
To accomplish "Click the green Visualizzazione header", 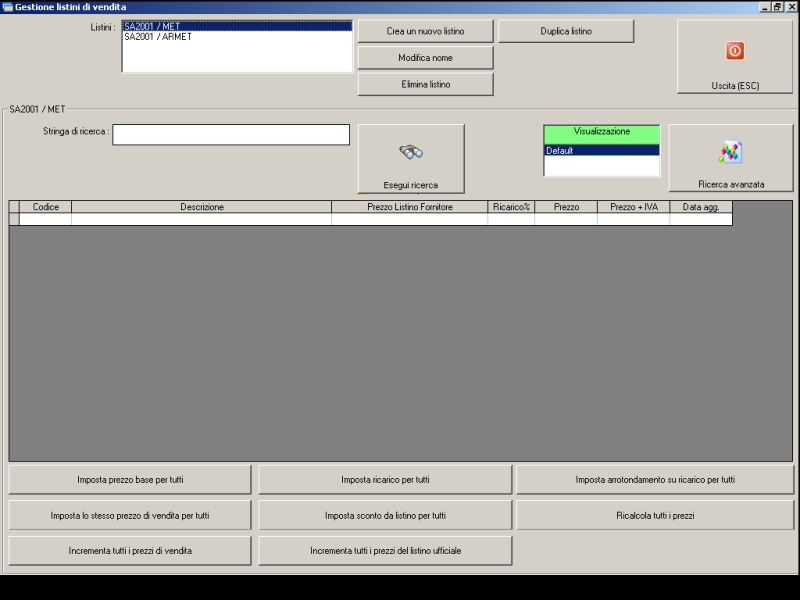I will pos(602,135).
